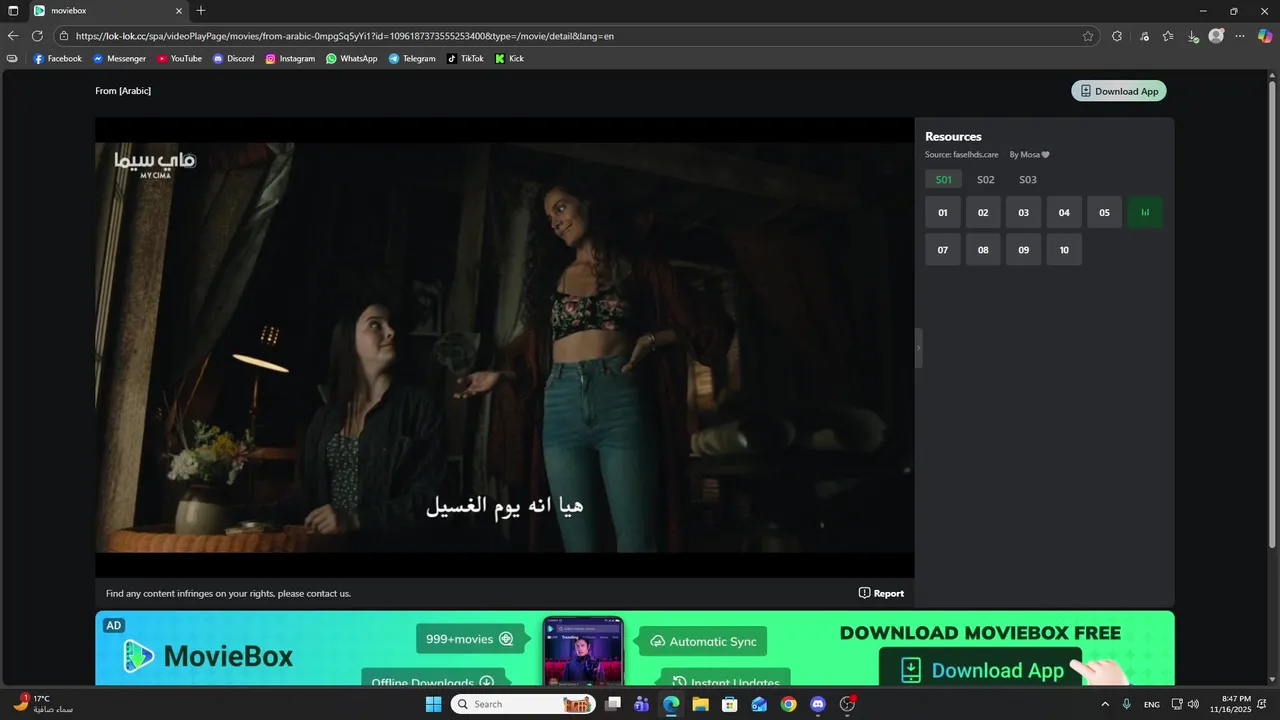Open the browser Downloads icon
This screenshot has height=720, width=1280.
1192,36
